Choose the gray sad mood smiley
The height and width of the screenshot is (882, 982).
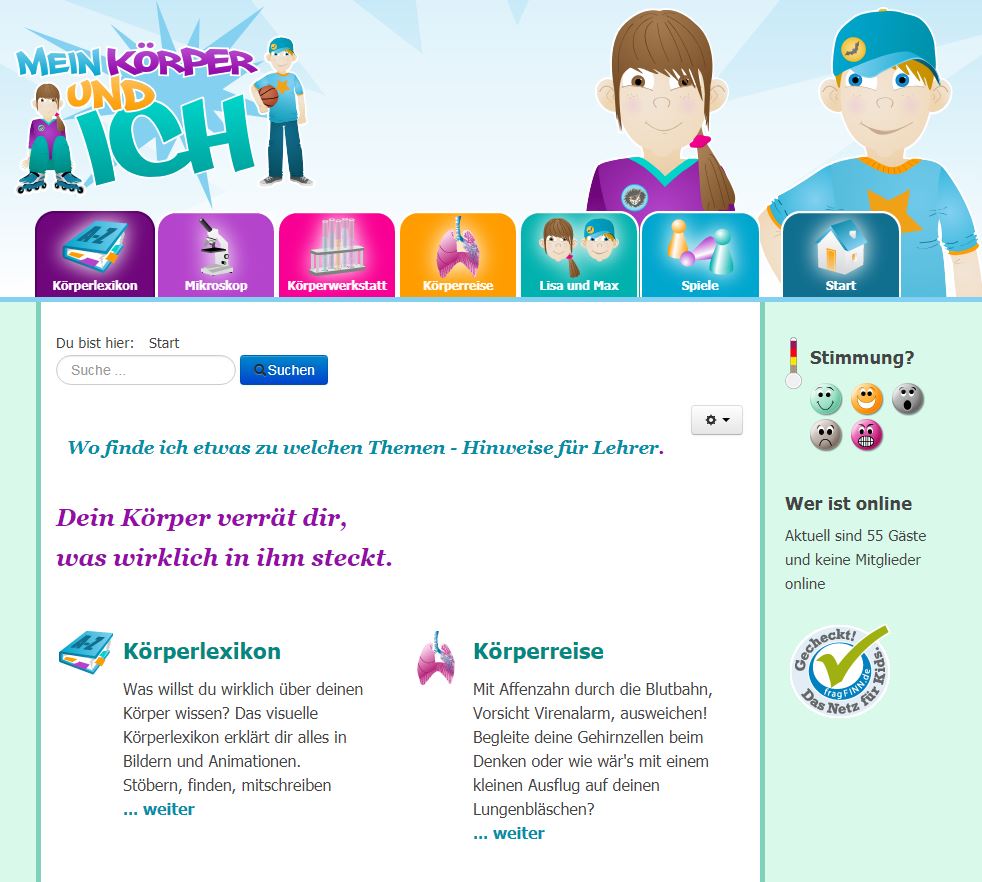coord(826,435)
